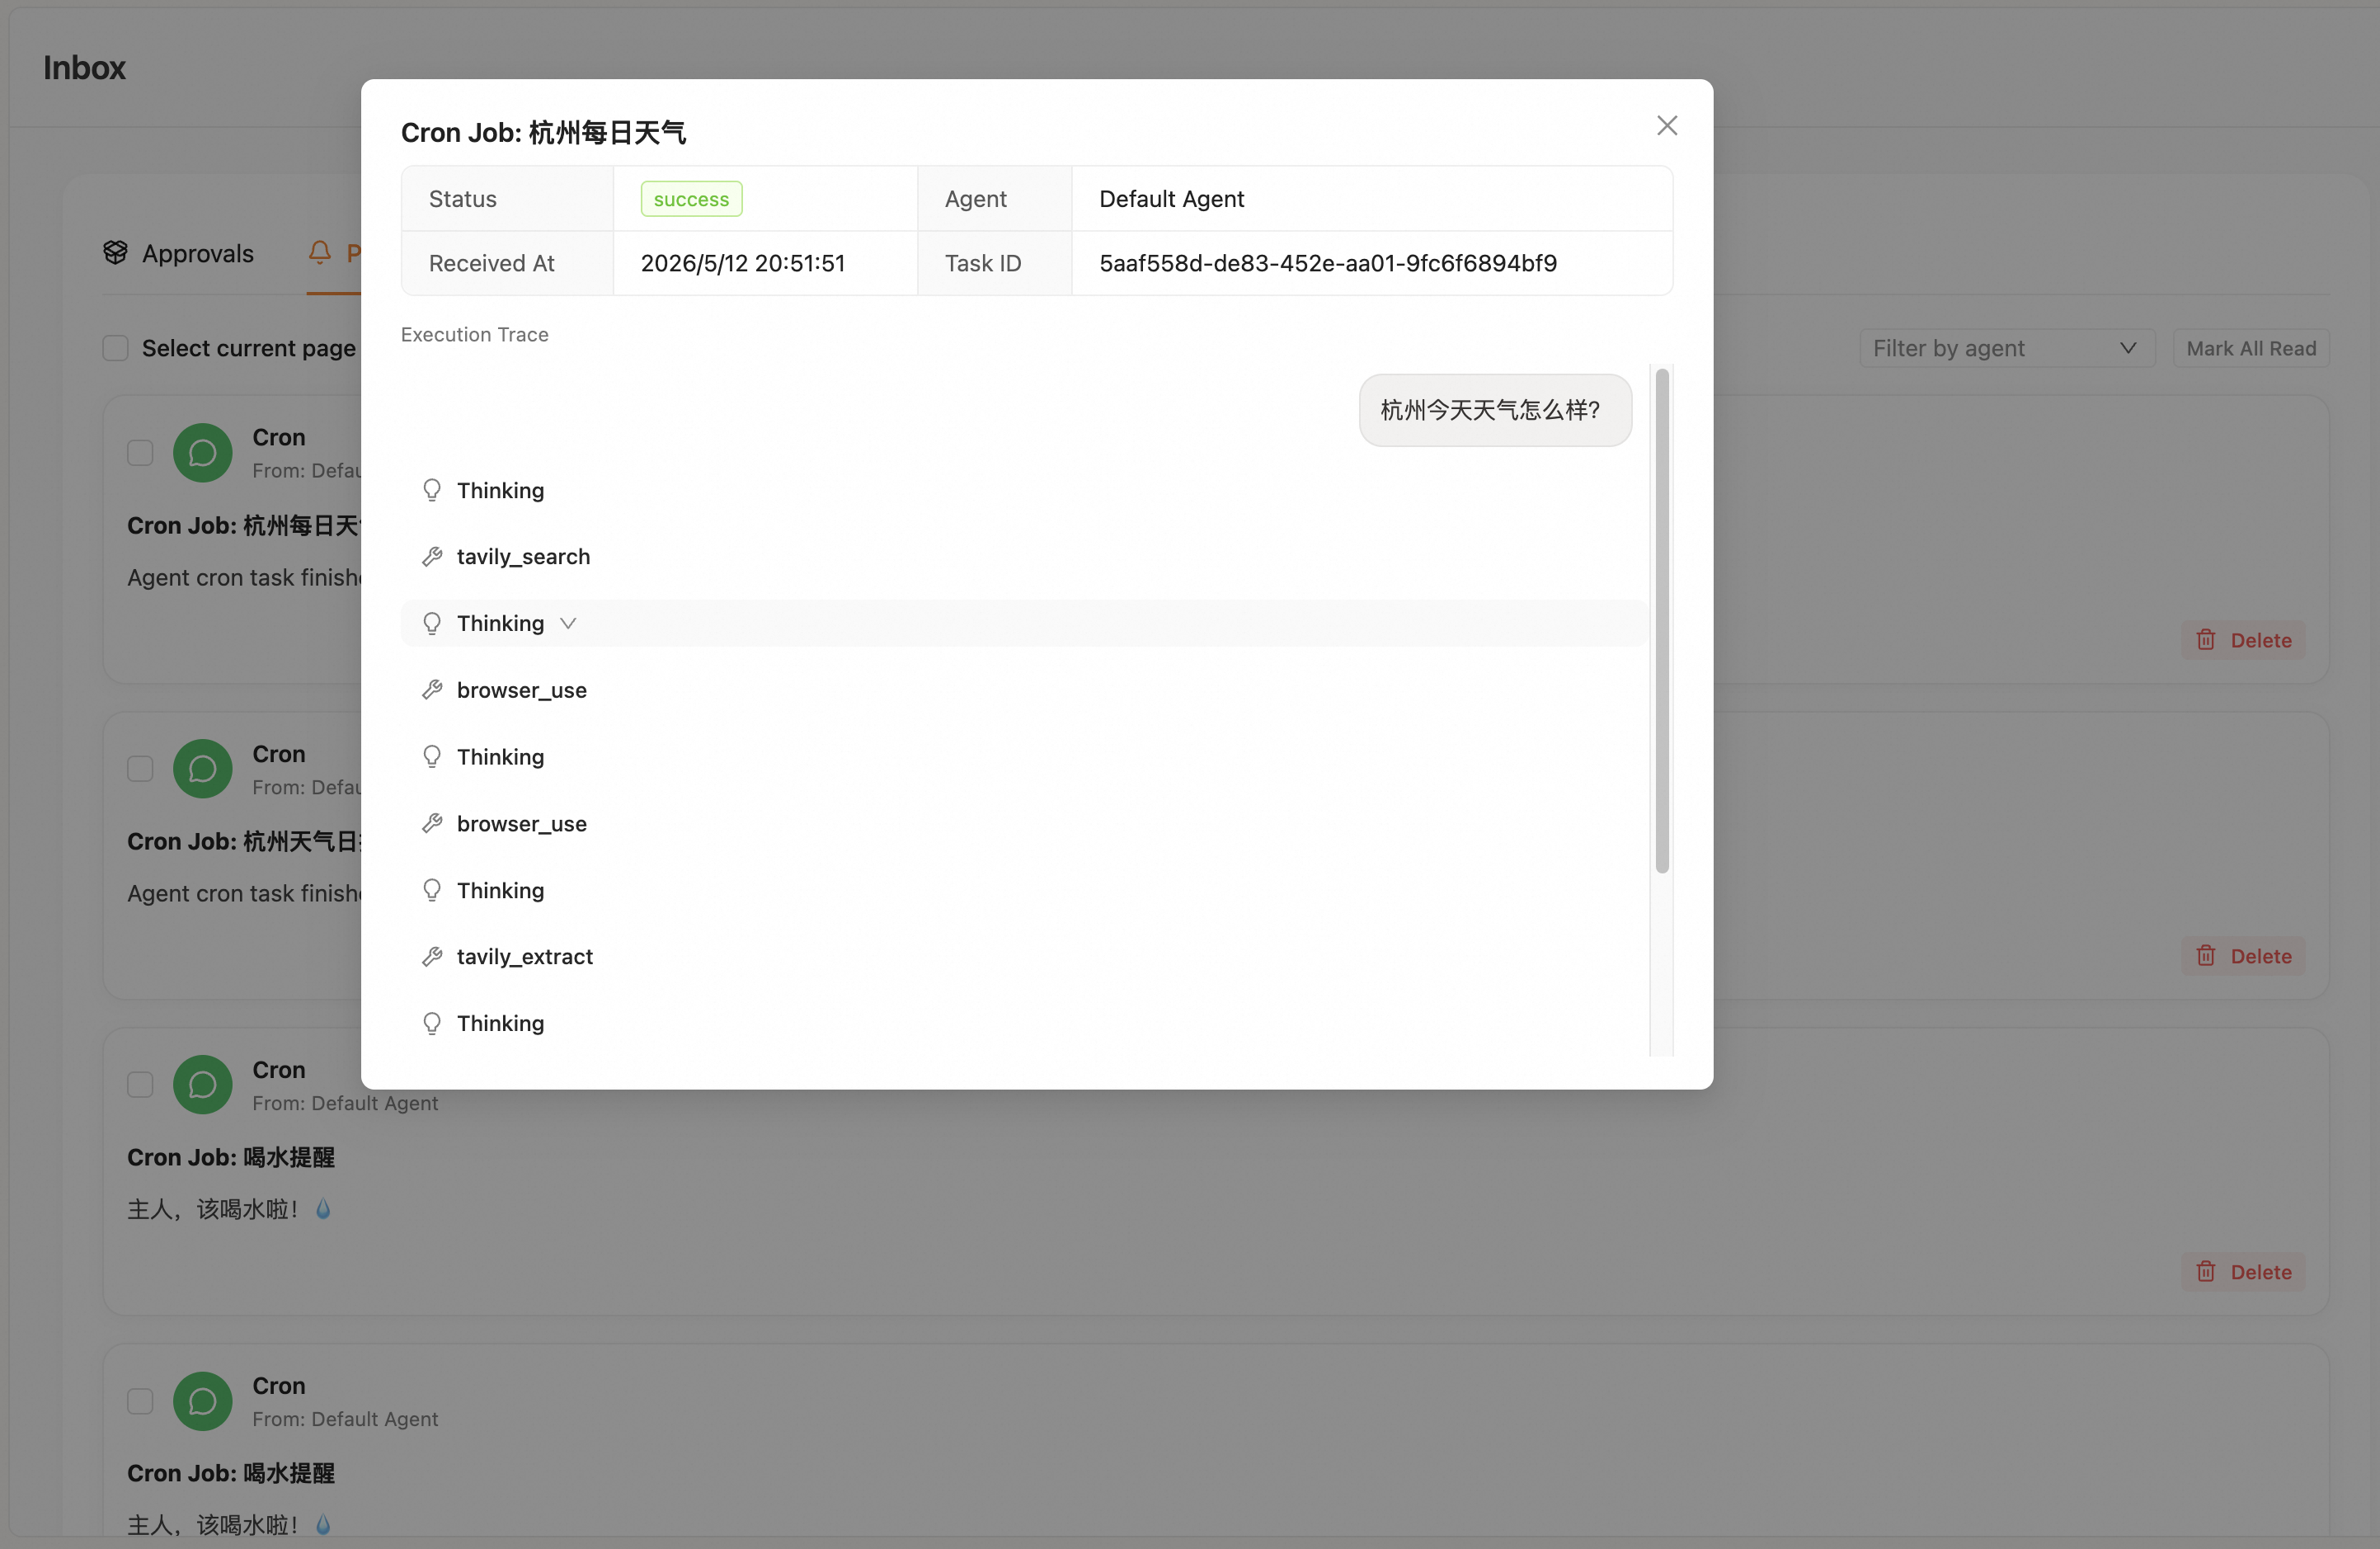Delete the 杭州每日天气 cron message
2380x1549 pixels.
click(x=2243, y=640)
